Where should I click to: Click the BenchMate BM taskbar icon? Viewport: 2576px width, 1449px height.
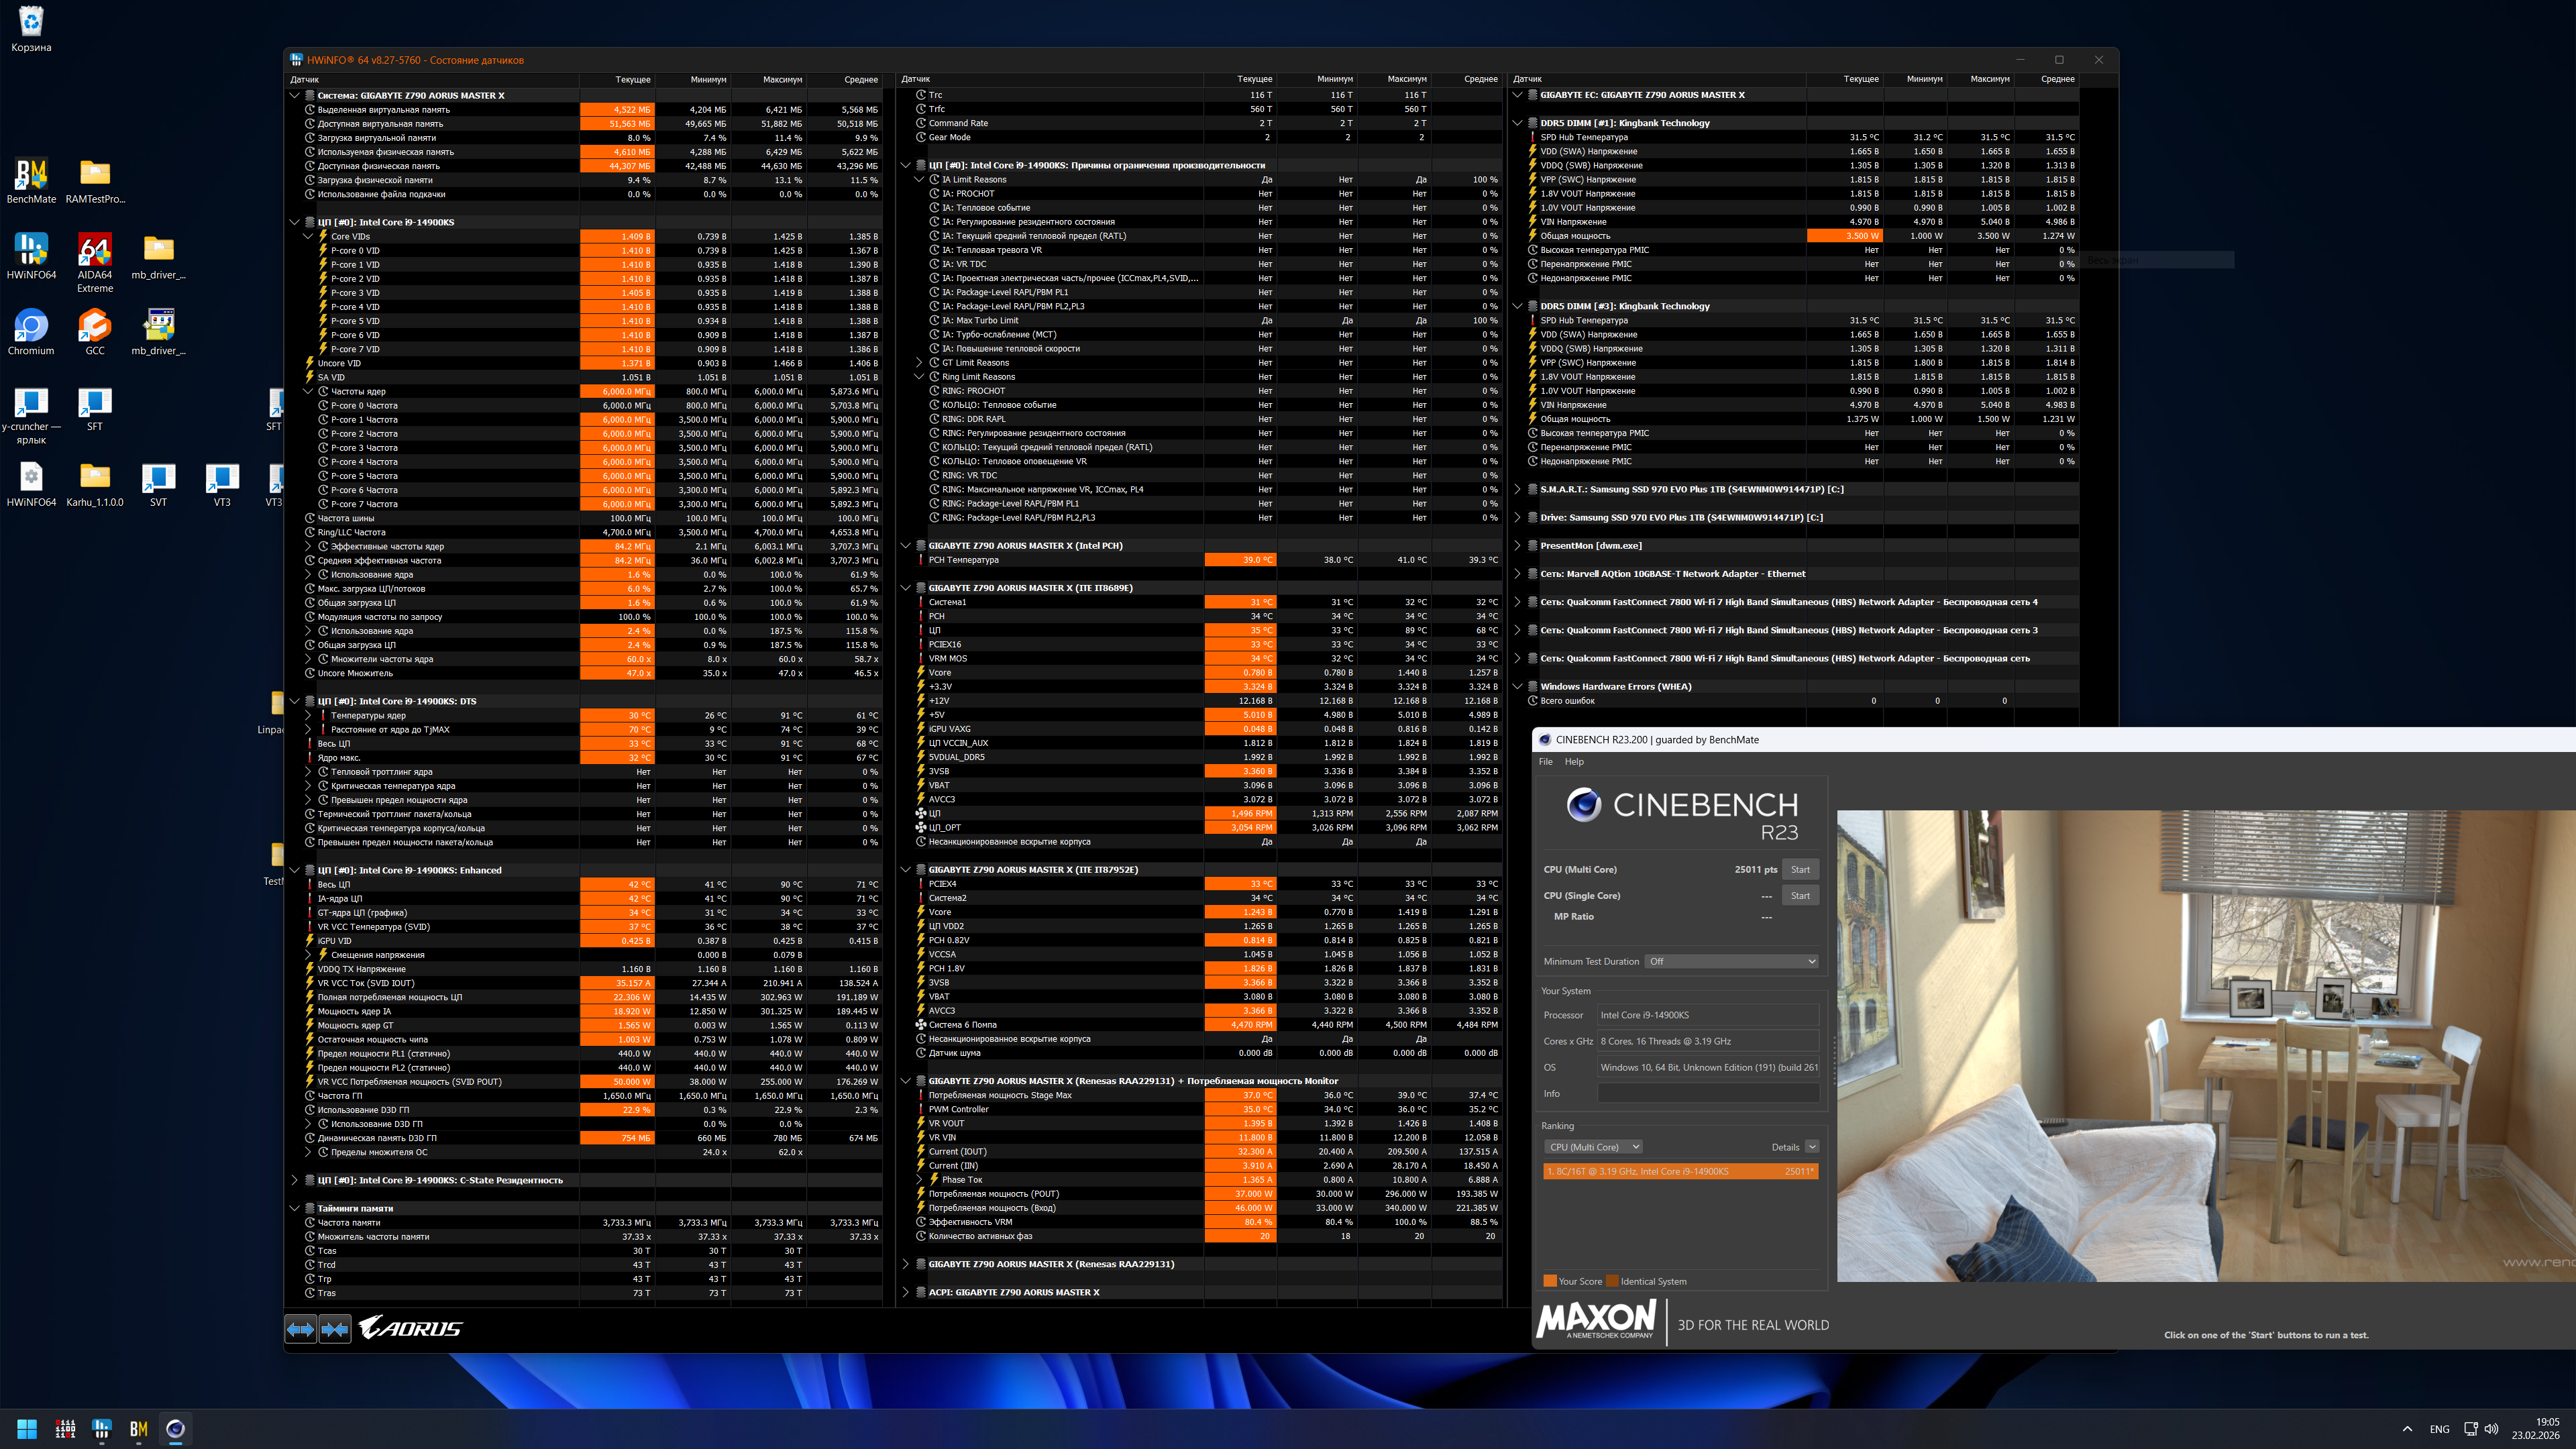139,1429
